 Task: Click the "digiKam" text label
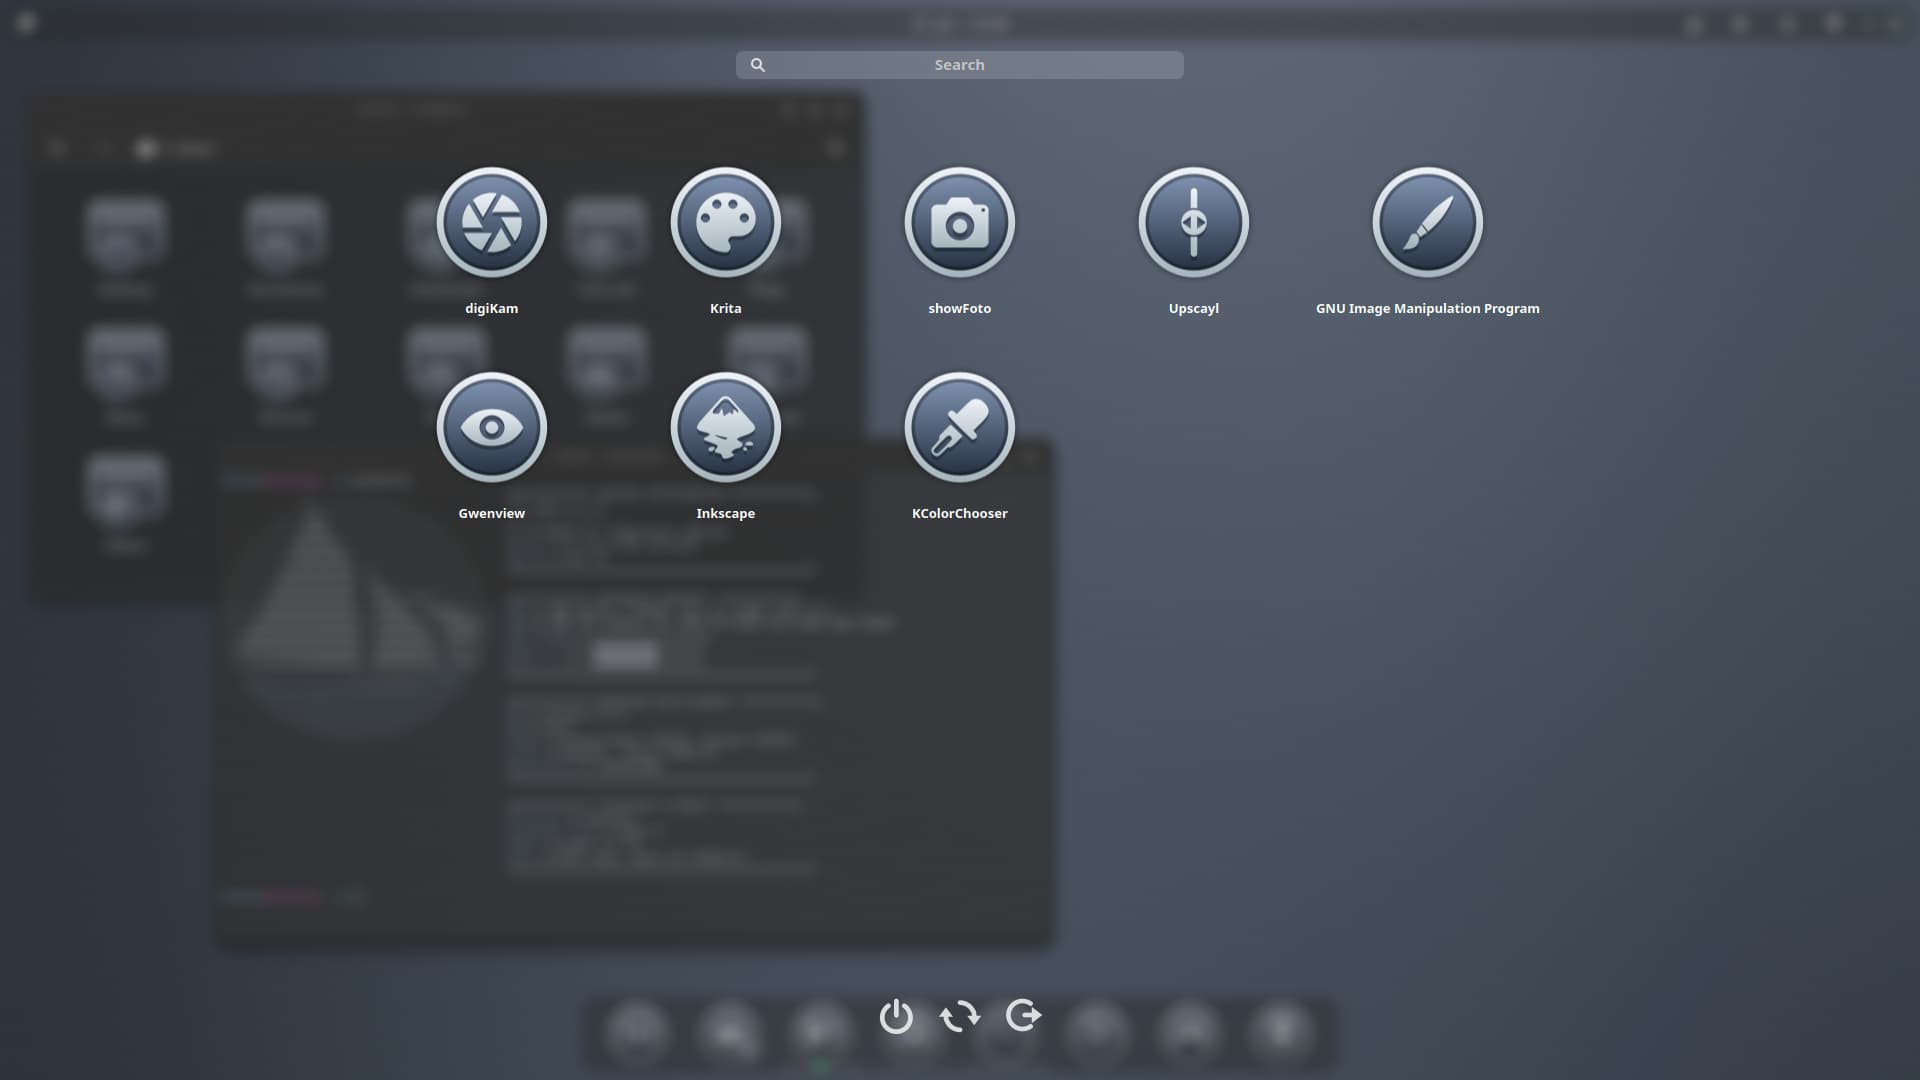pos(491,308)
